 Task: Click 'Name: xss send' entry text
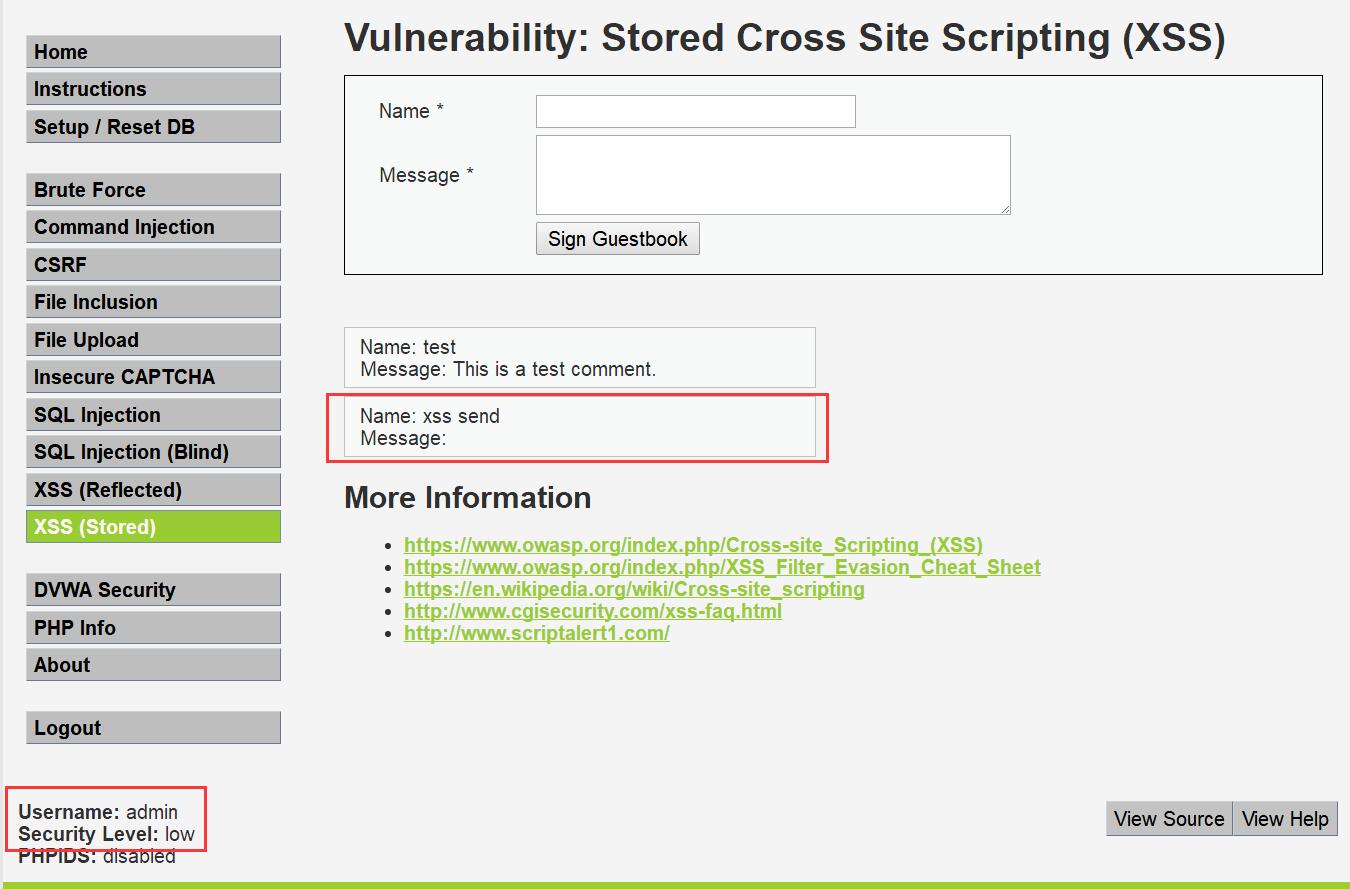[x=430, y=416]
